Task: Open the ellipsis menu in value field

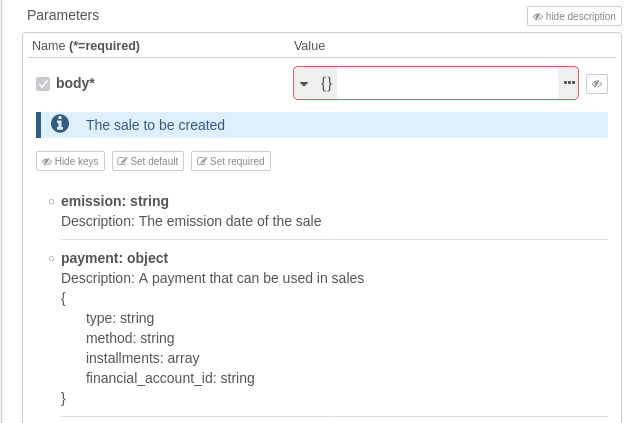Action: (569, 84)
